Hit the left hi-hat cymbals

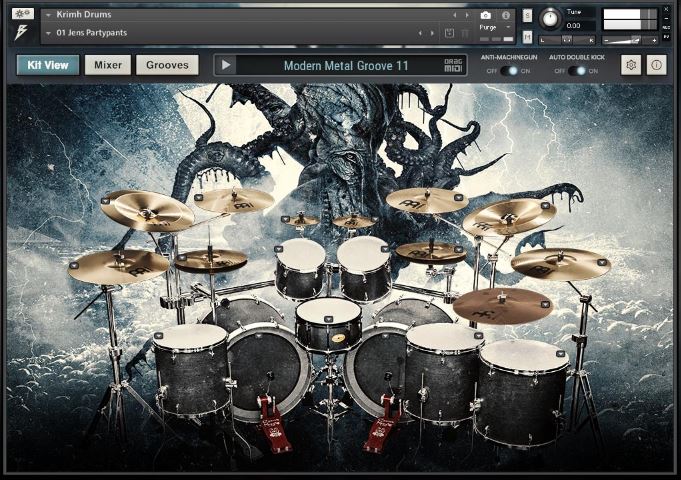point(211,260)
